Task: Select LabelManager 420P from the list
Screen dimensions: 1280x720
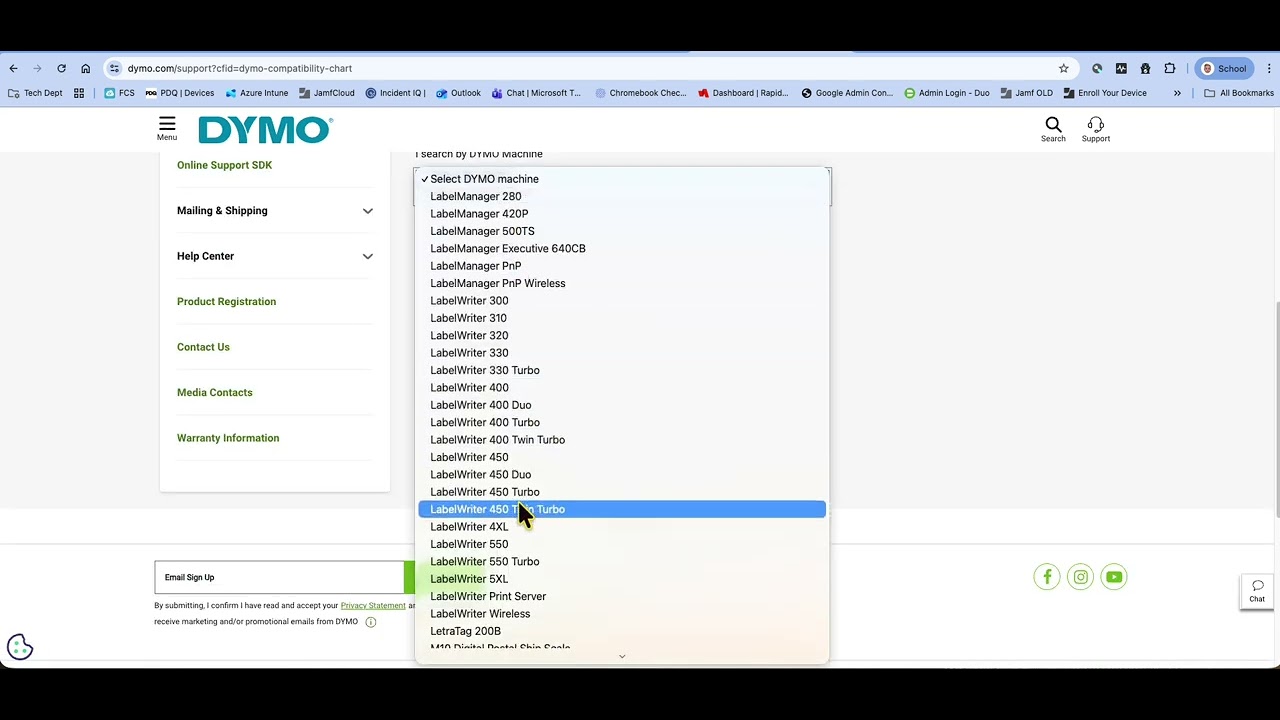Action: 622,214
